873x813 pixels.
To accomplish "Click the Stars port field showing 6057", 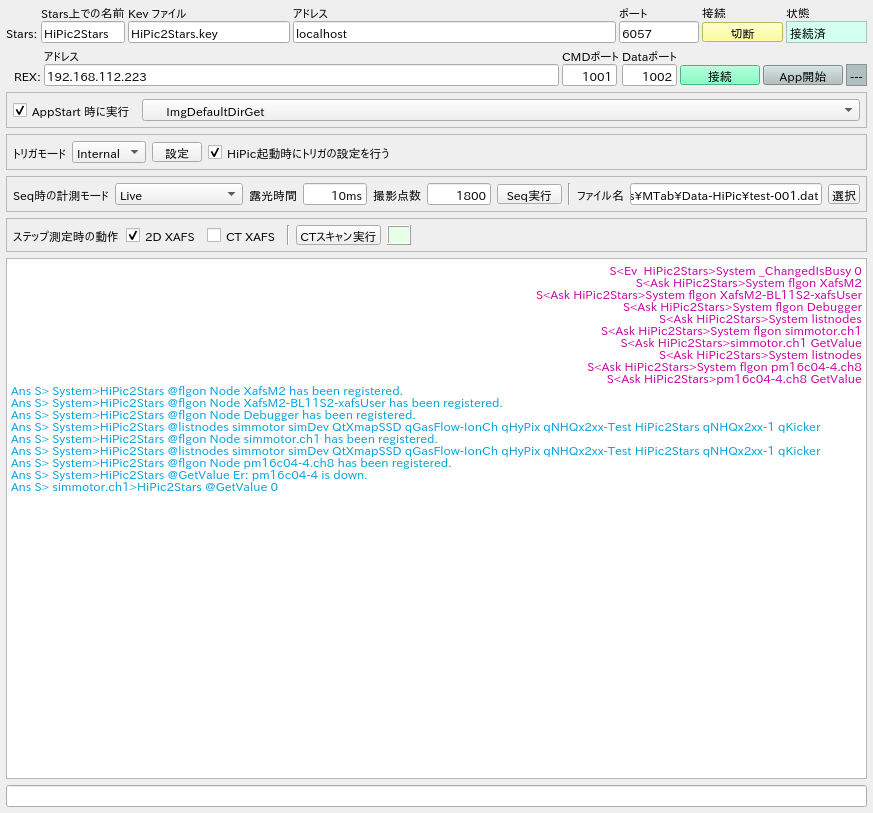I will tap(657, 33).
